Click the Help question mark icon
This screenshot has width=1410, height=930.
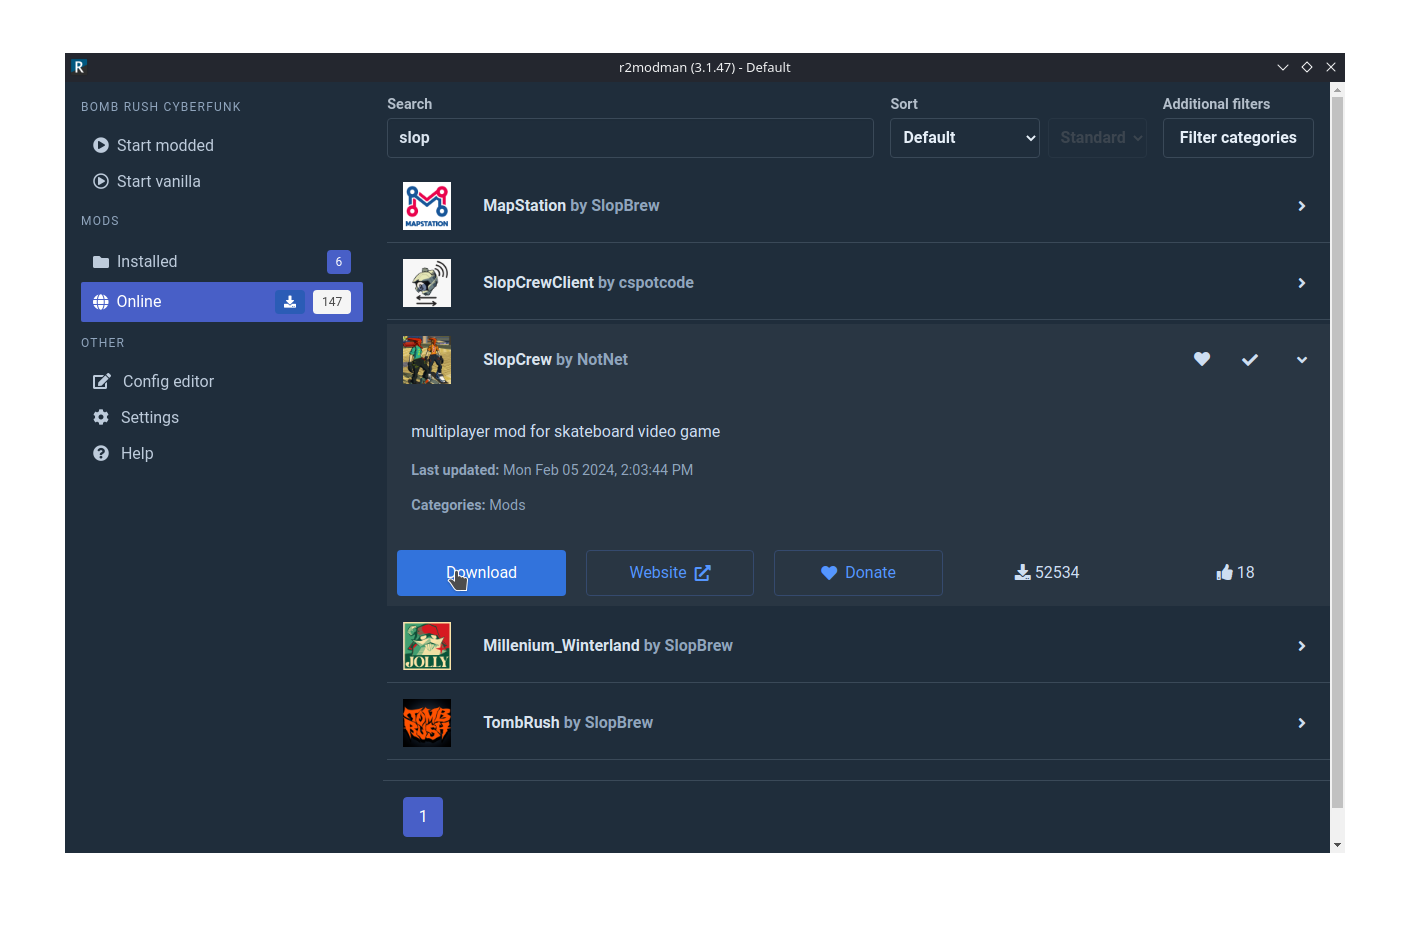(101, 453)
